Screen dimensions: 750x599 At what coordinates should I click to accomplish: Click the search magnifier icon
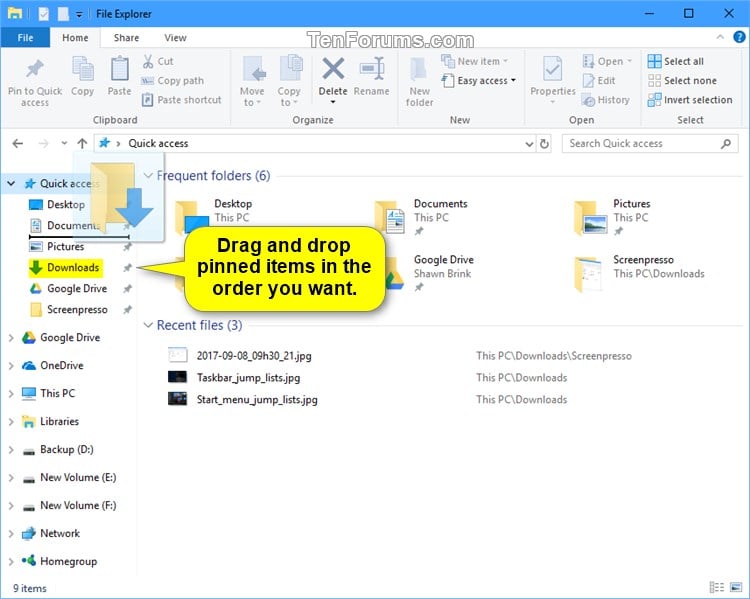pos(726,144)
